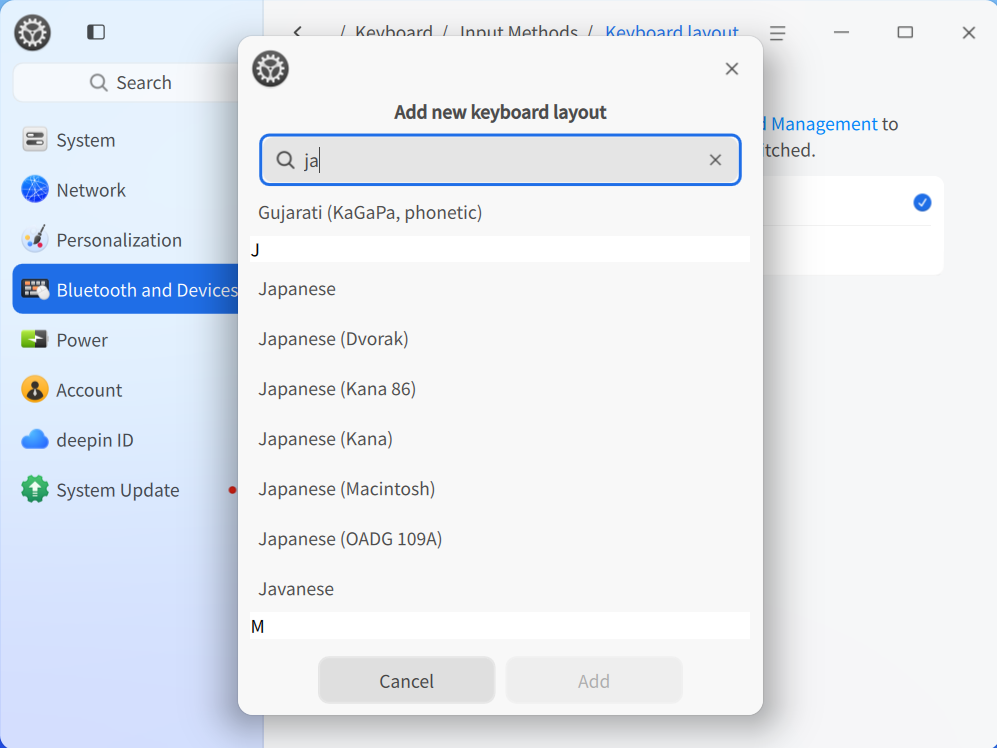Select the Javanese layout
This screenshot has width=997, height=748.
(x=500, y=588)
